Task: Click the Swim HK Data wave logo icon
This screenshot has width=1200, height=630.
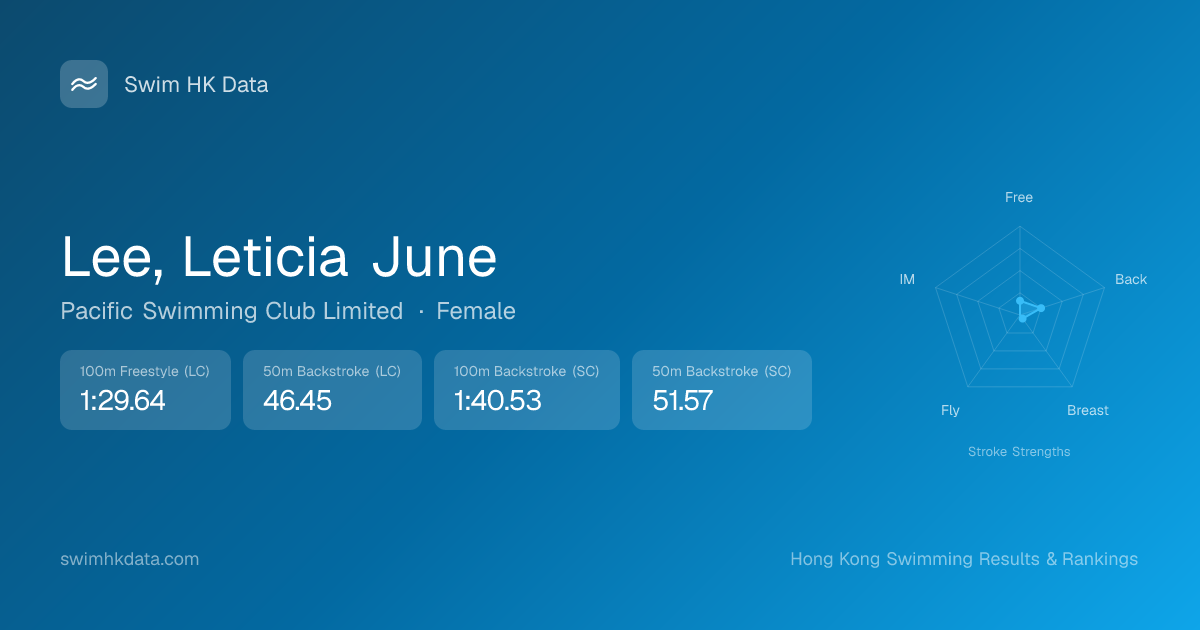Action: 84,84
